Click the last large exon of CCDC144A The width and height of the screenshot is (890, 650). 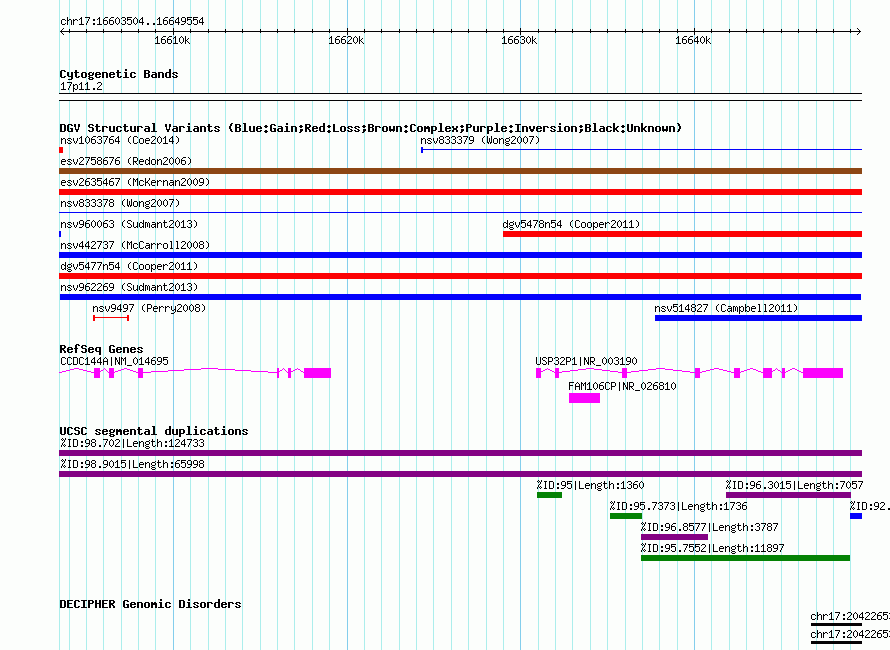point(317,373)
